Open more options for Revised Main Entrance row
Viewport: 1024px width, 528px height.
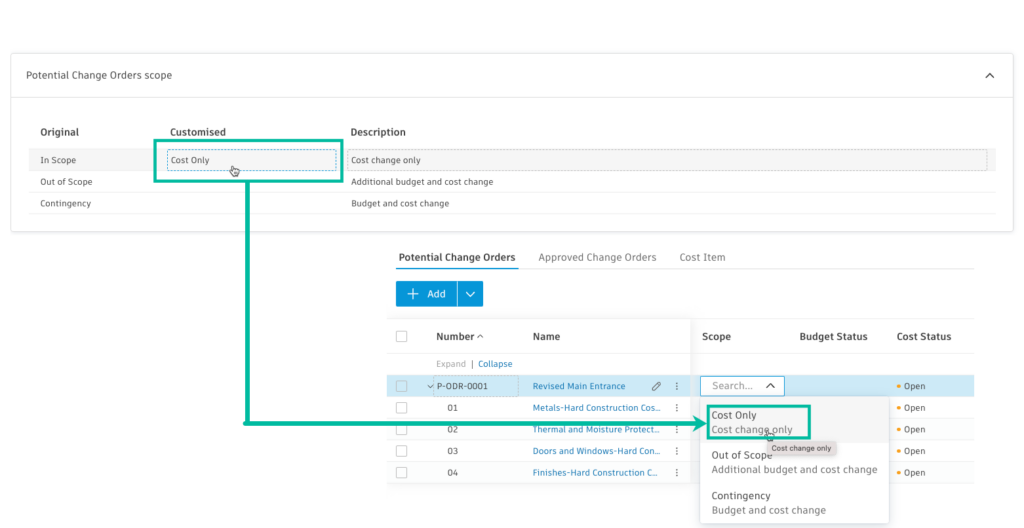click(x=677, y=386)
